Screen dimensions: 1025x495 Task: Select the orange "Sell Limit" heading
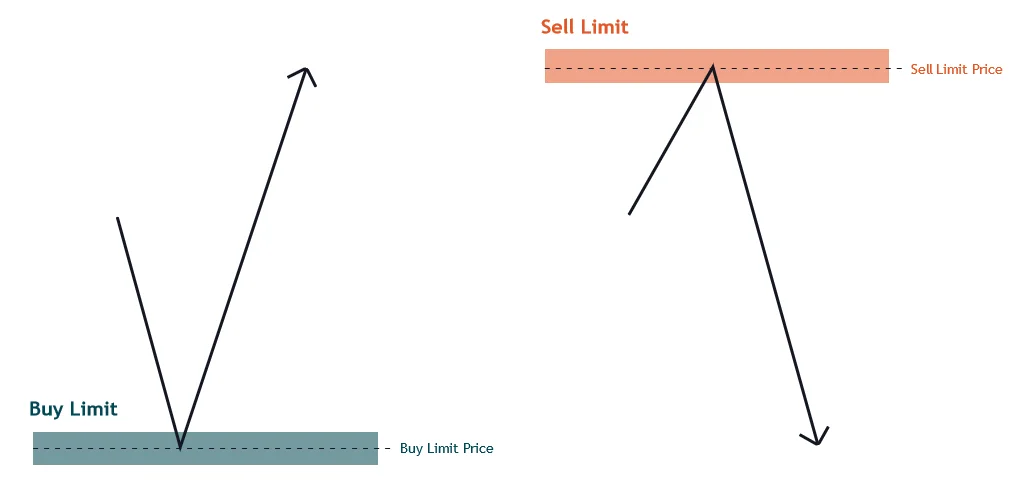[584, 27]
